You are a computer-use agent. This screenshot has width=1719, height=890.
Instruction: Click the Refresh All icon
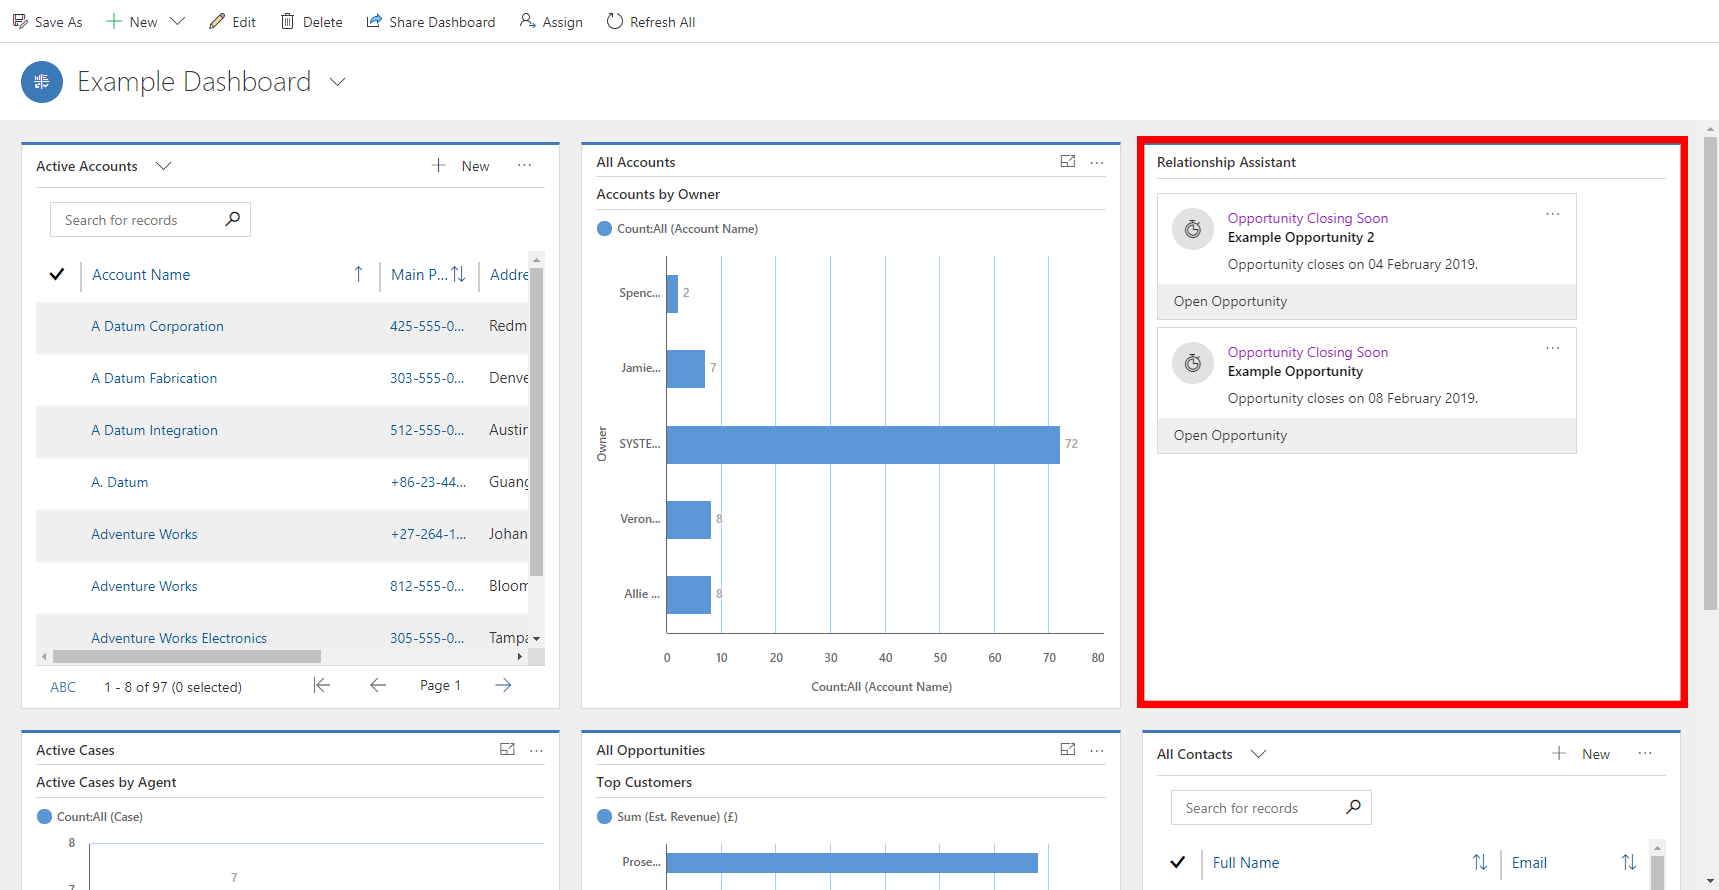pos(615,21)
